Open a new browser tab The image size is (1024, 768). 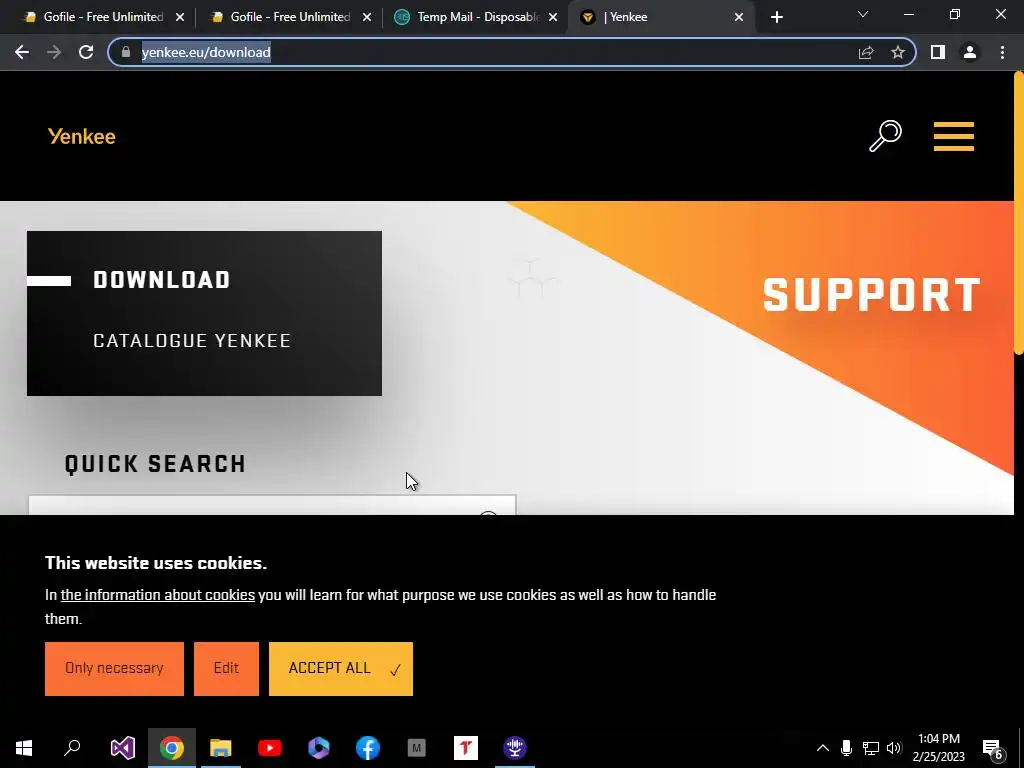point(776,17)
